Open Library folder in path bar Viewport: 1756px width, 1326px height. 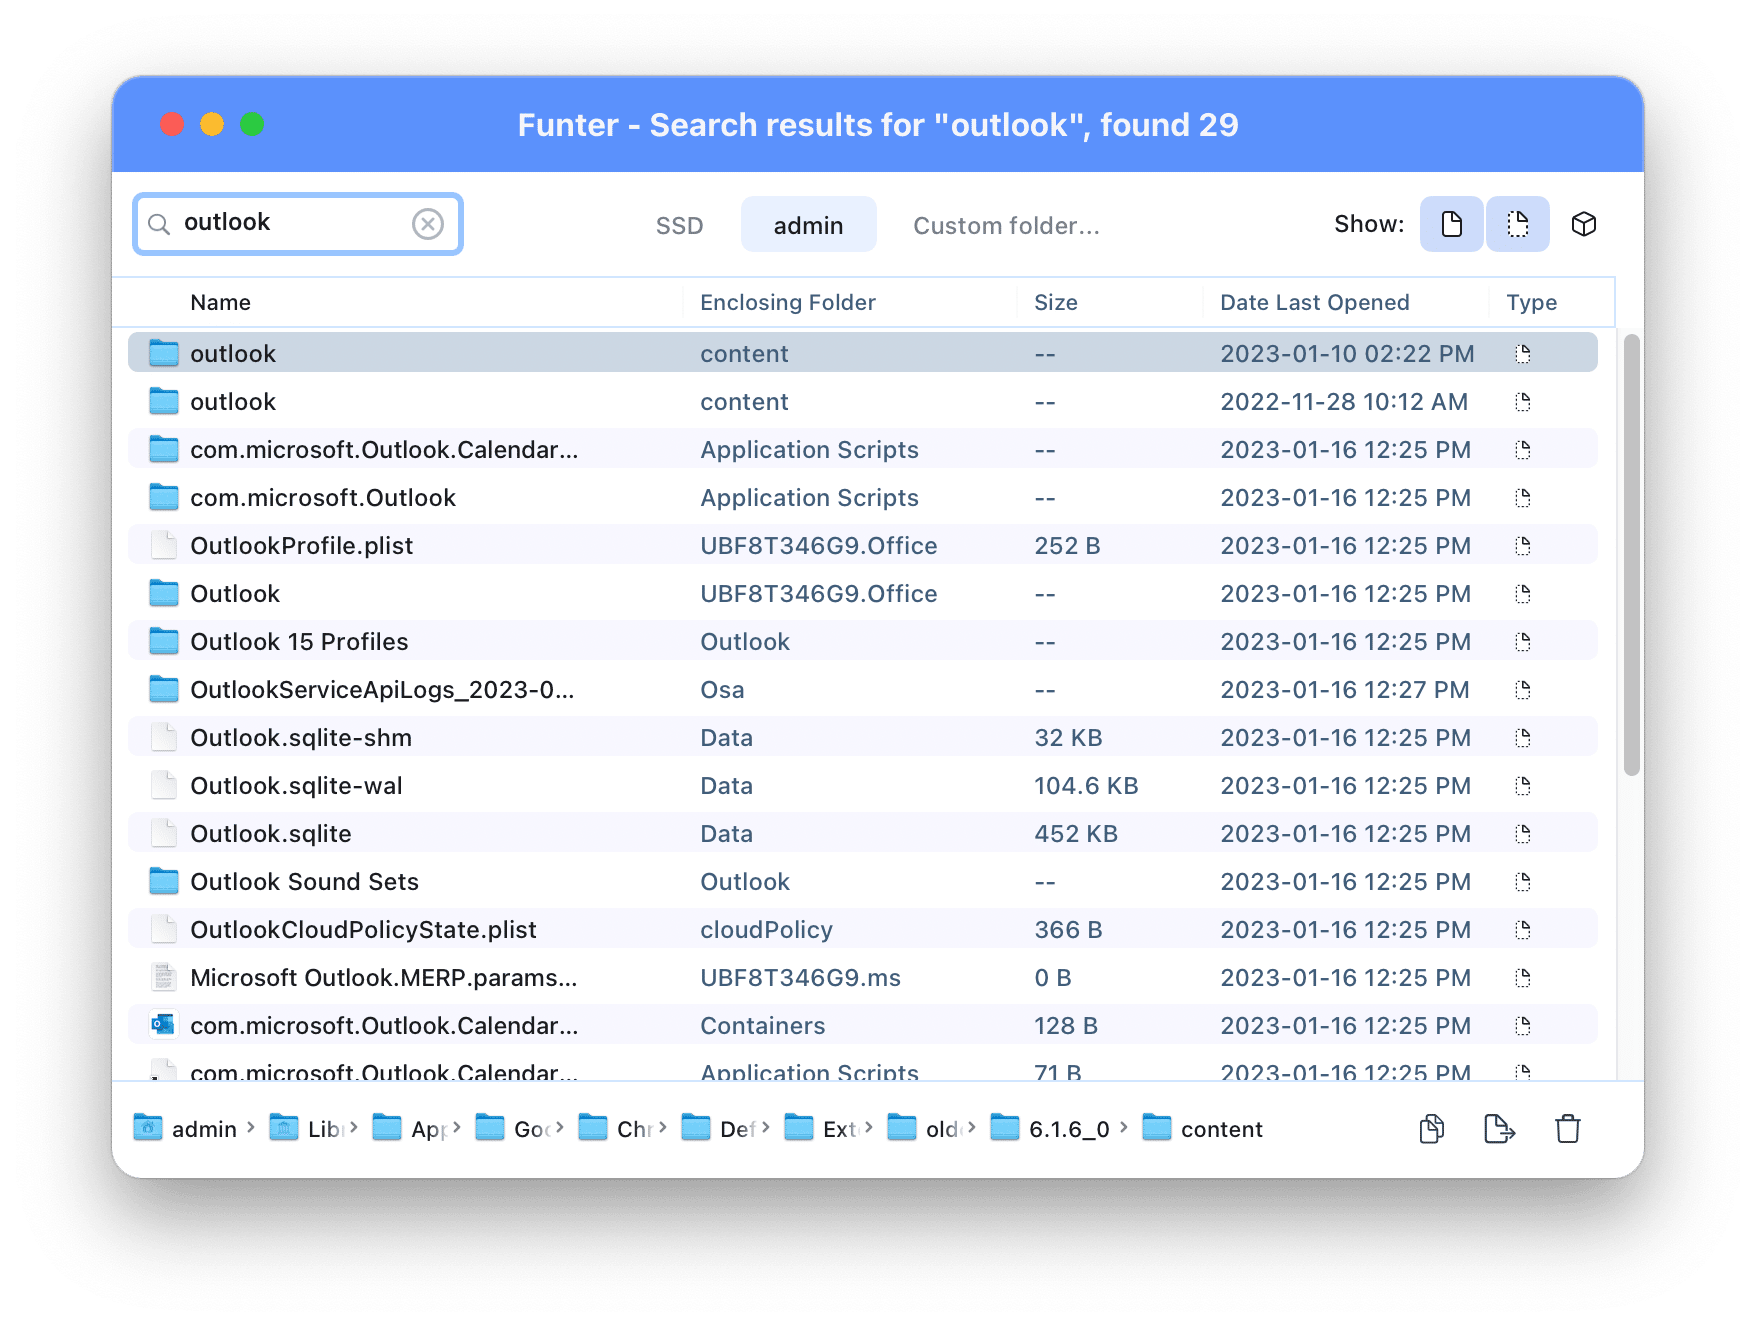307,1129
